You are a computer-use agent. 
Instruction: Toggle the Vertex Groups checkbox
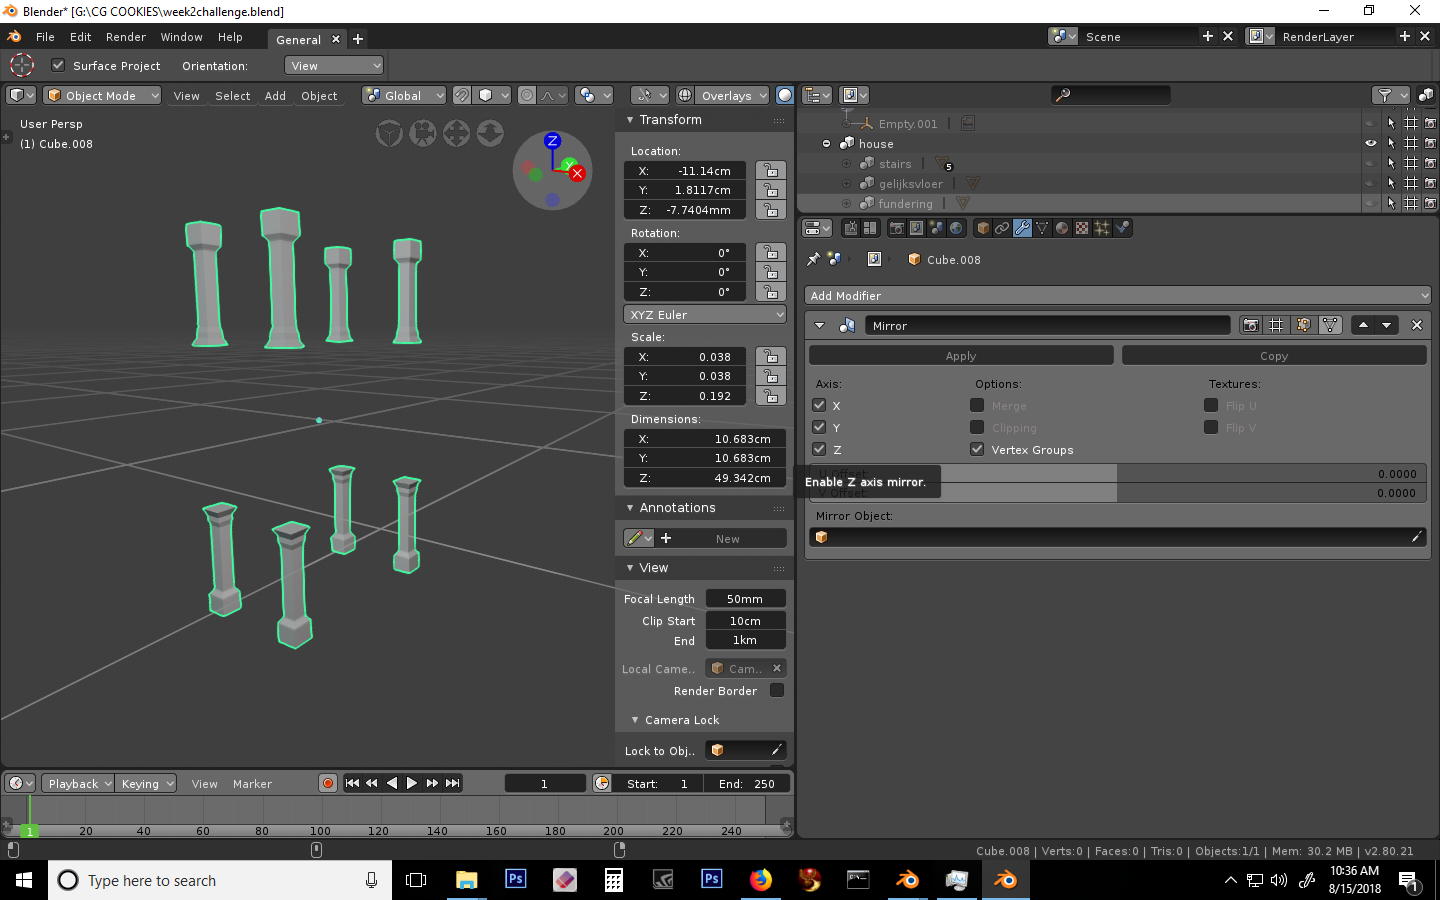[x=977, y=449]
